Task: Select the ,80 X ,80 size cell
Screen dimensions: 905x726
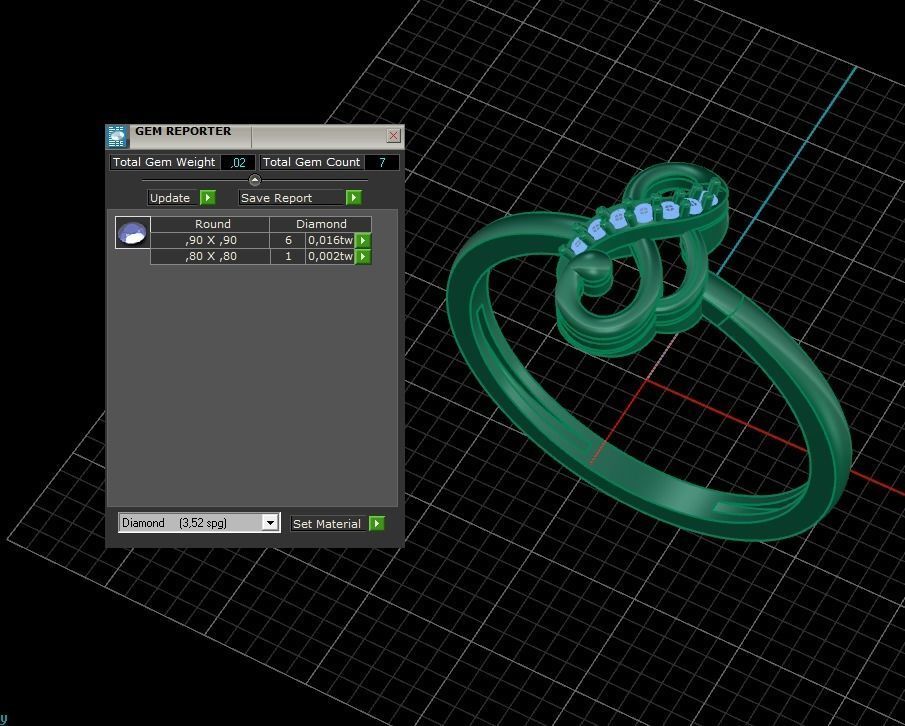Action: coord(211,256)
